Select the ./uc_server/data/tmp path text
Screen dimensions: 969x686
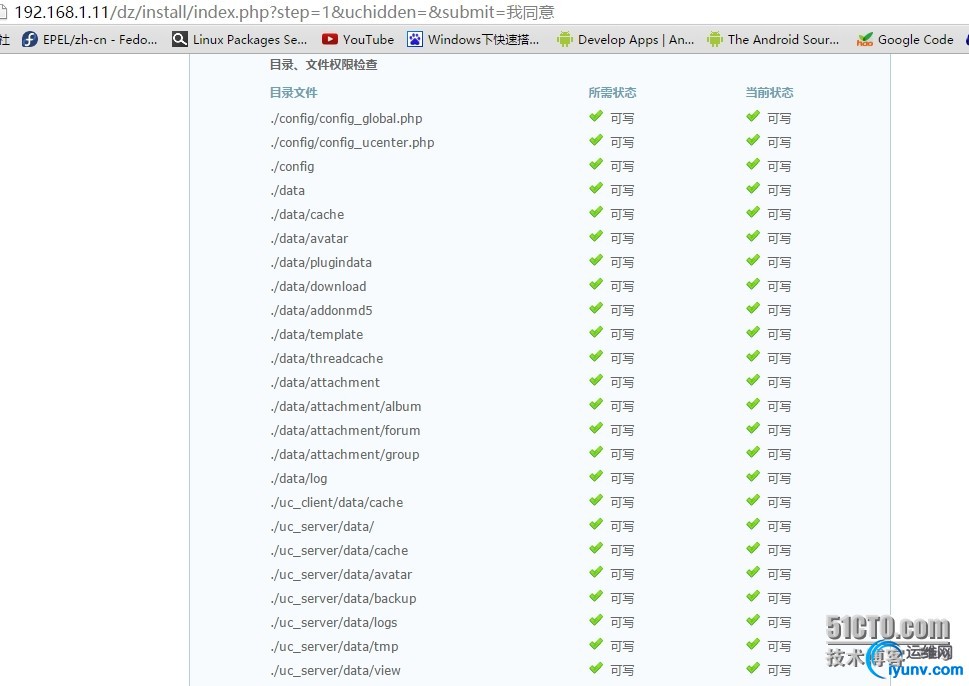click(x=334, y=647)
